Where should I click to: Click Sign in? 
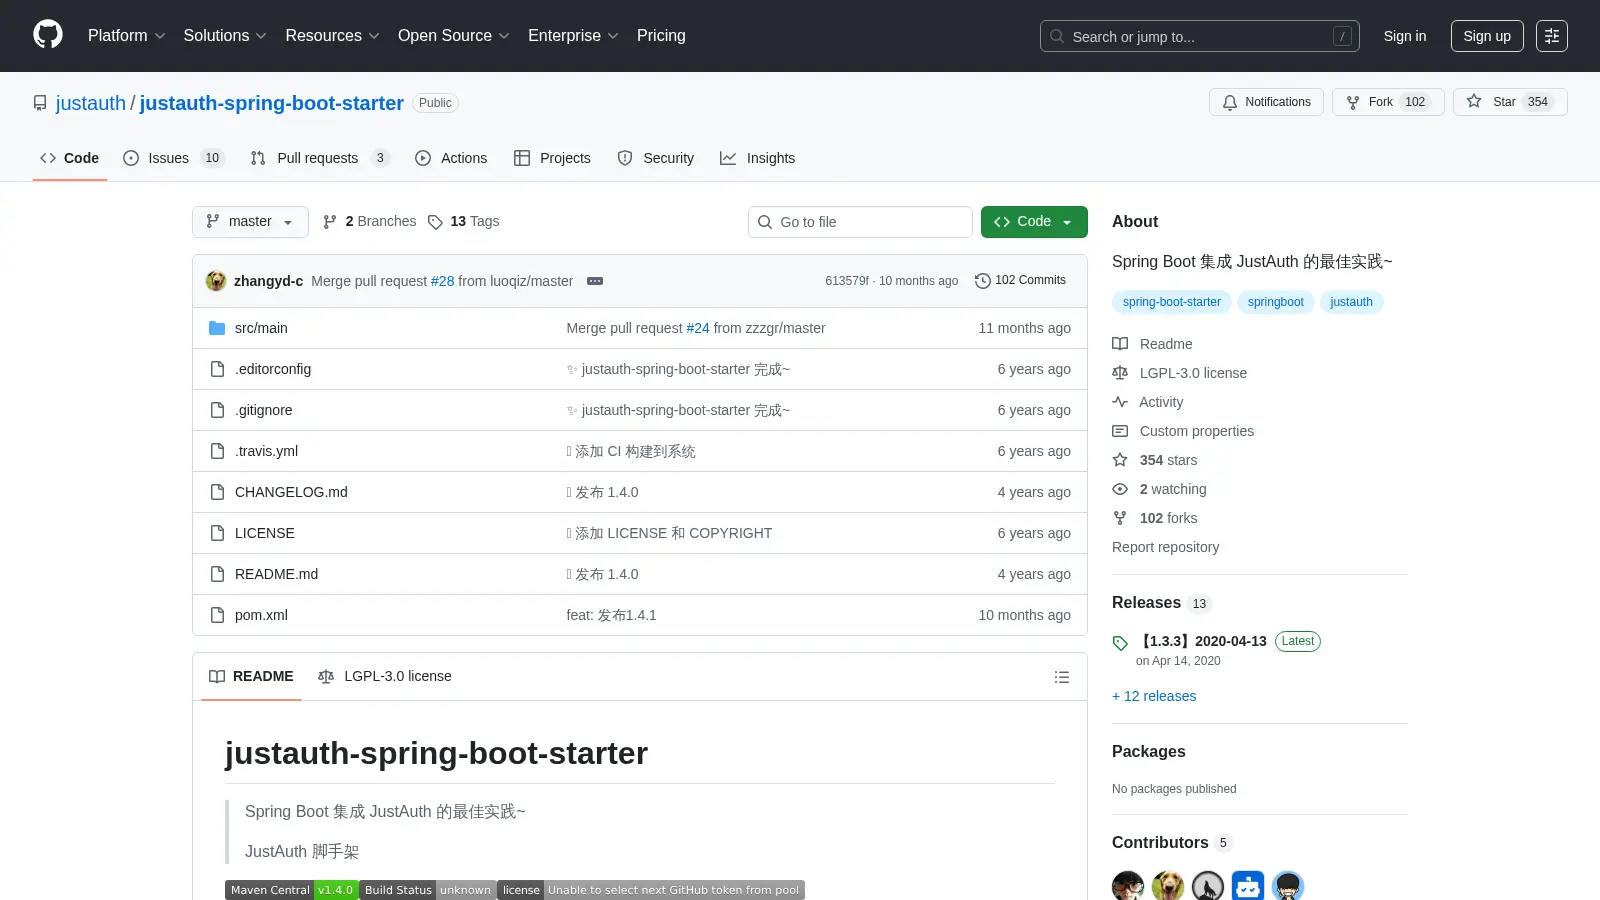click(1405, 36)
